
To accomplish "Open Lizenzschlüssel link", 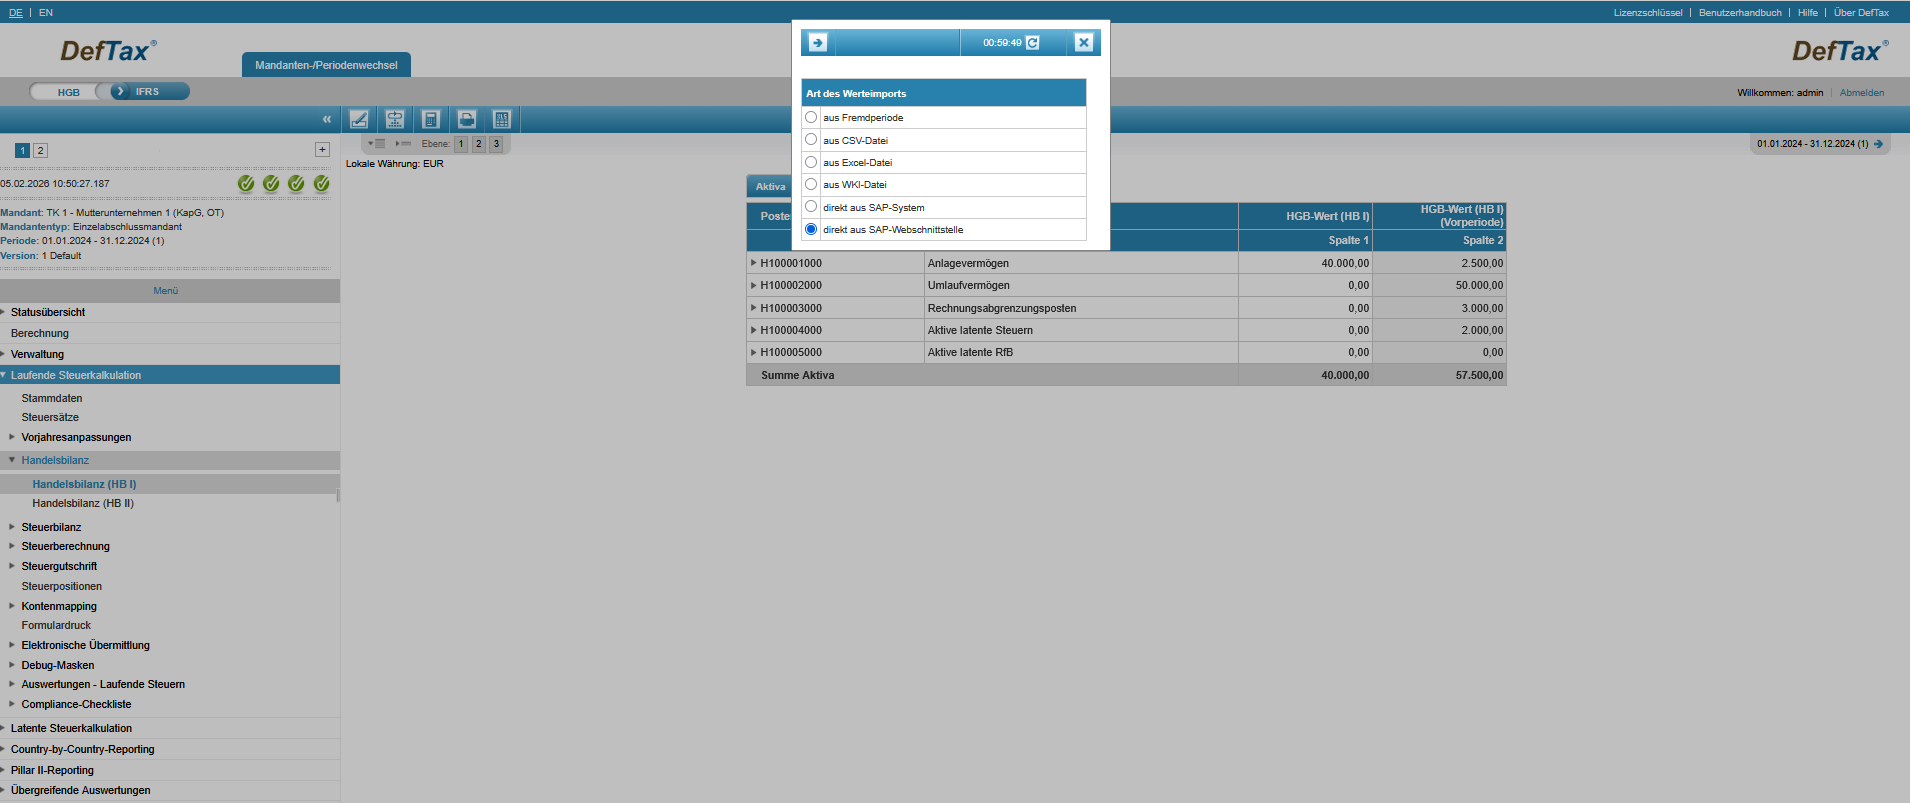I will (1648, 13).
